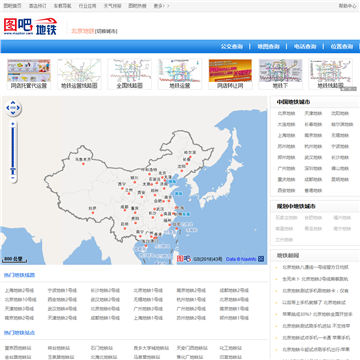The image size is (360, 360).
Task: Open the 地图查询 tab
Action: (x=268, y=46)
